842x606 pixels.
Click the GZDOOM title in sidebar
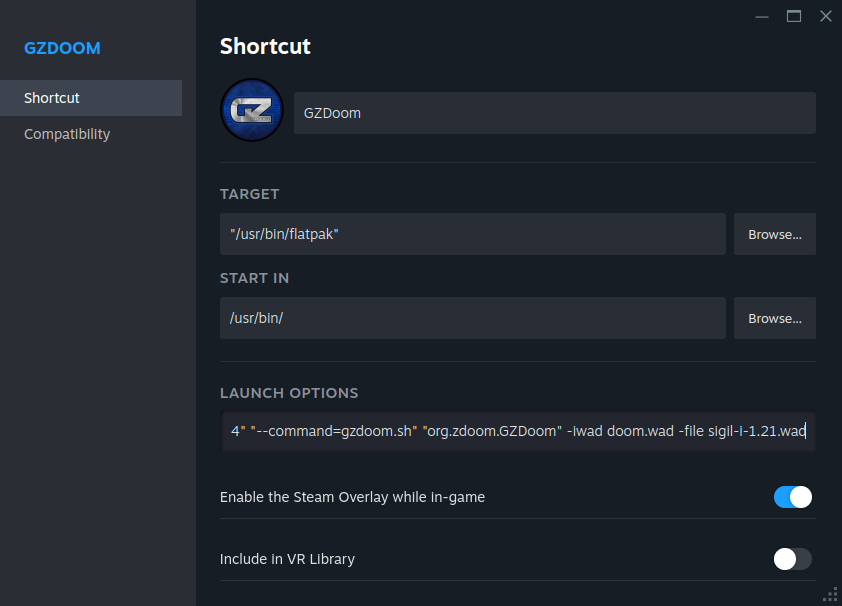pyautogui.click(x=62, y=48)
